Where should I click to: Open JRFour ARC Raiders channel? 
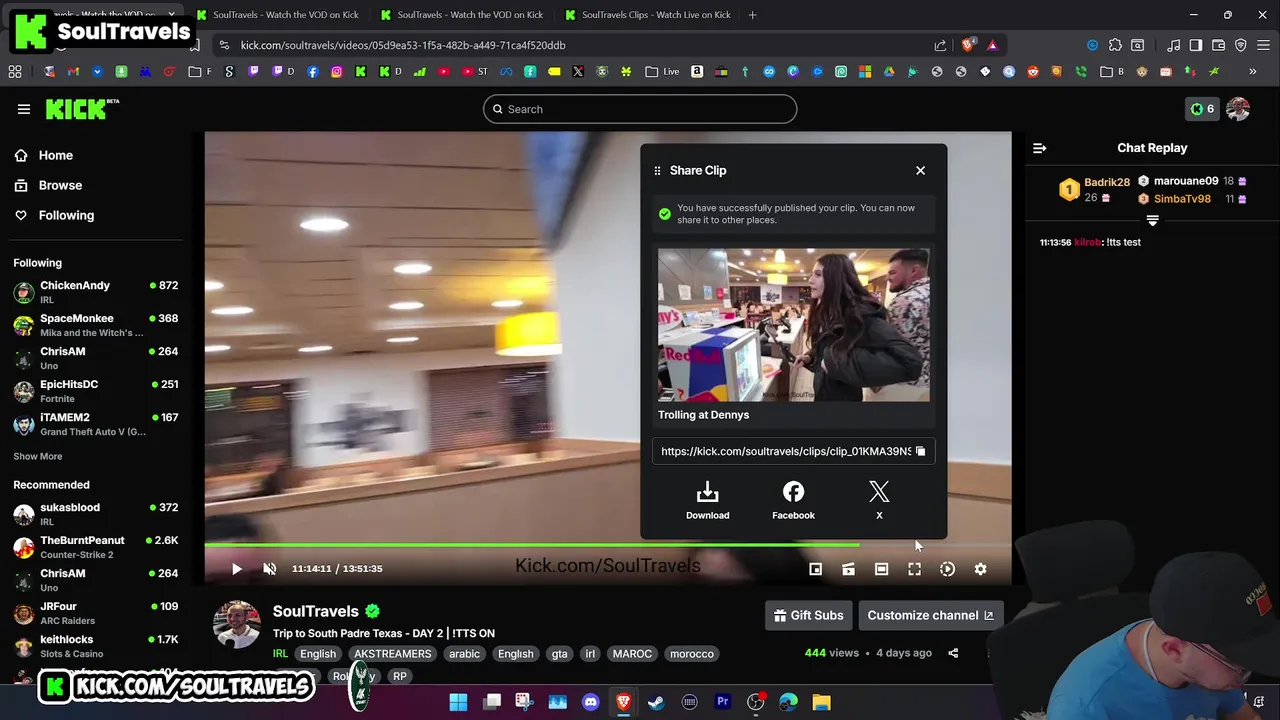[x=96, y=613]
